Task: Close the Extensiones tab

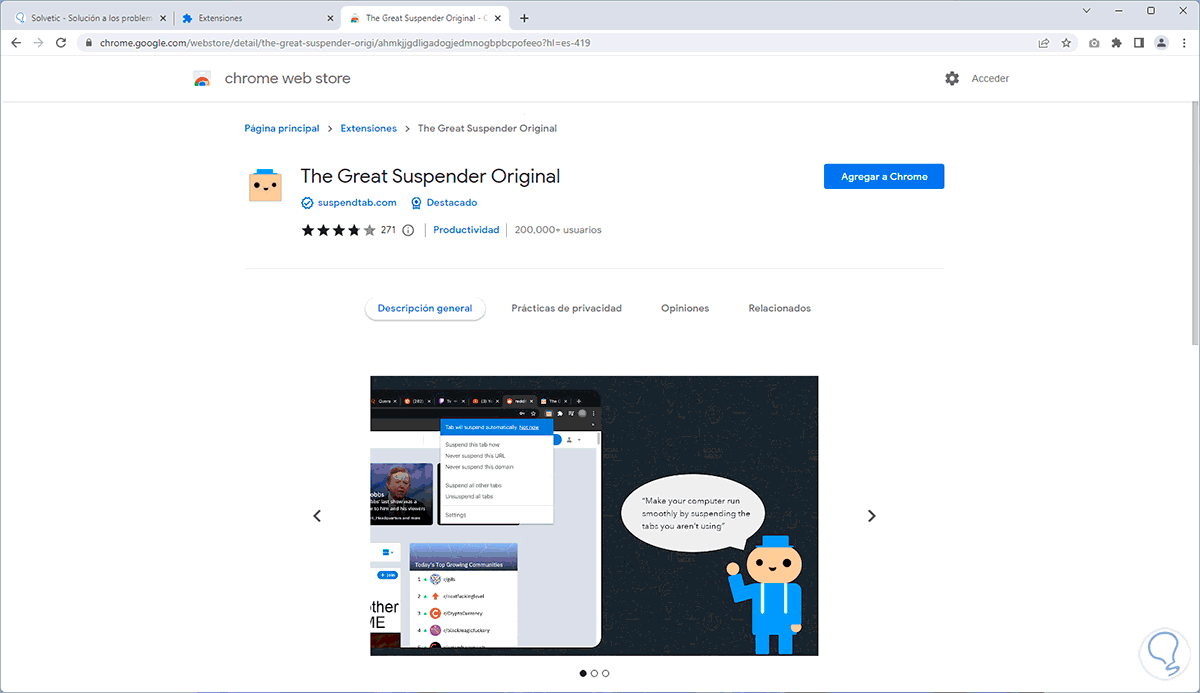Action: click(x=330, y=18)
